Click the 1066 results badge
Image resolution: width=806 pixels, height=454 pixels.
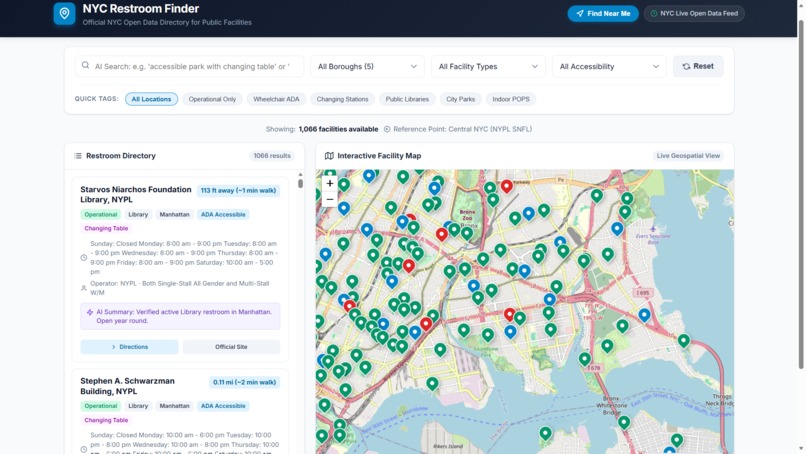coord(272,156)
